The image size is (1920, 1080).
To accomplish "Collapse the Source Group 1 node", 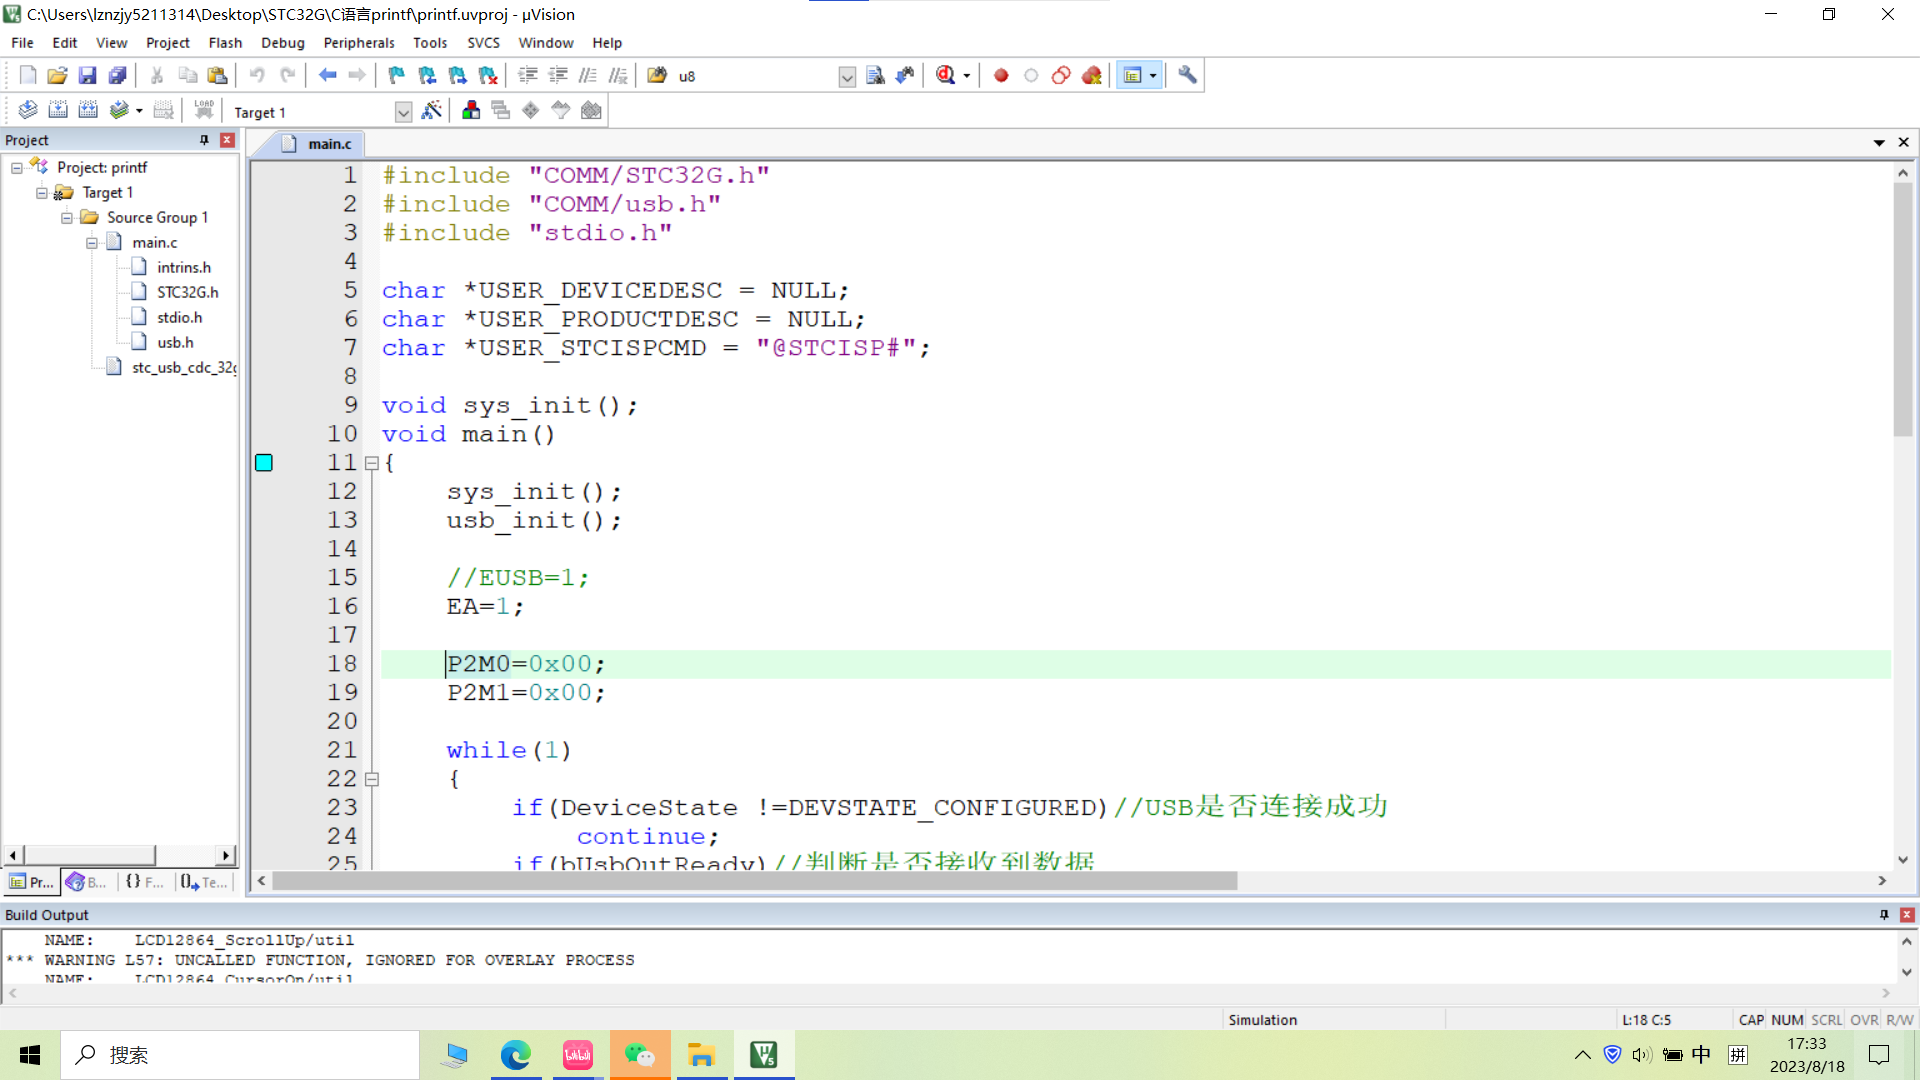I will click(67, 218).
